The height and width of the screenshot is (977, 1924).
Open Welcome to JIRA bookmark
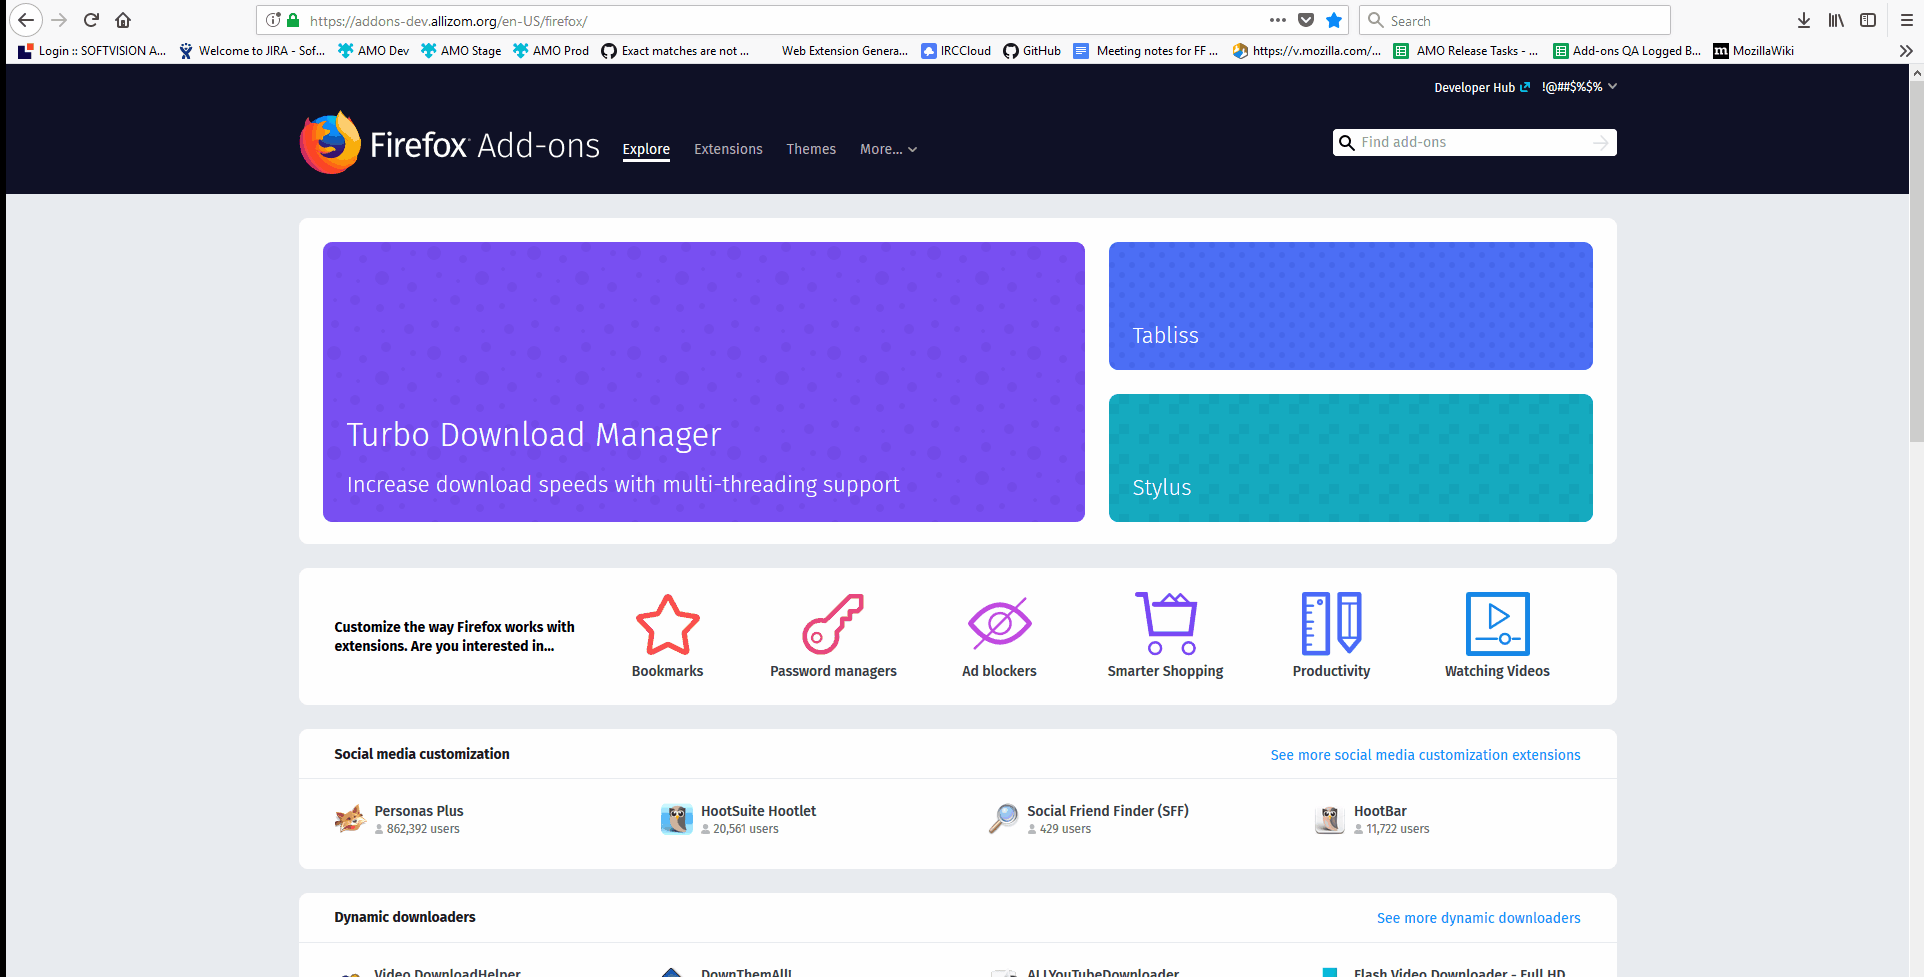point(252,51)
